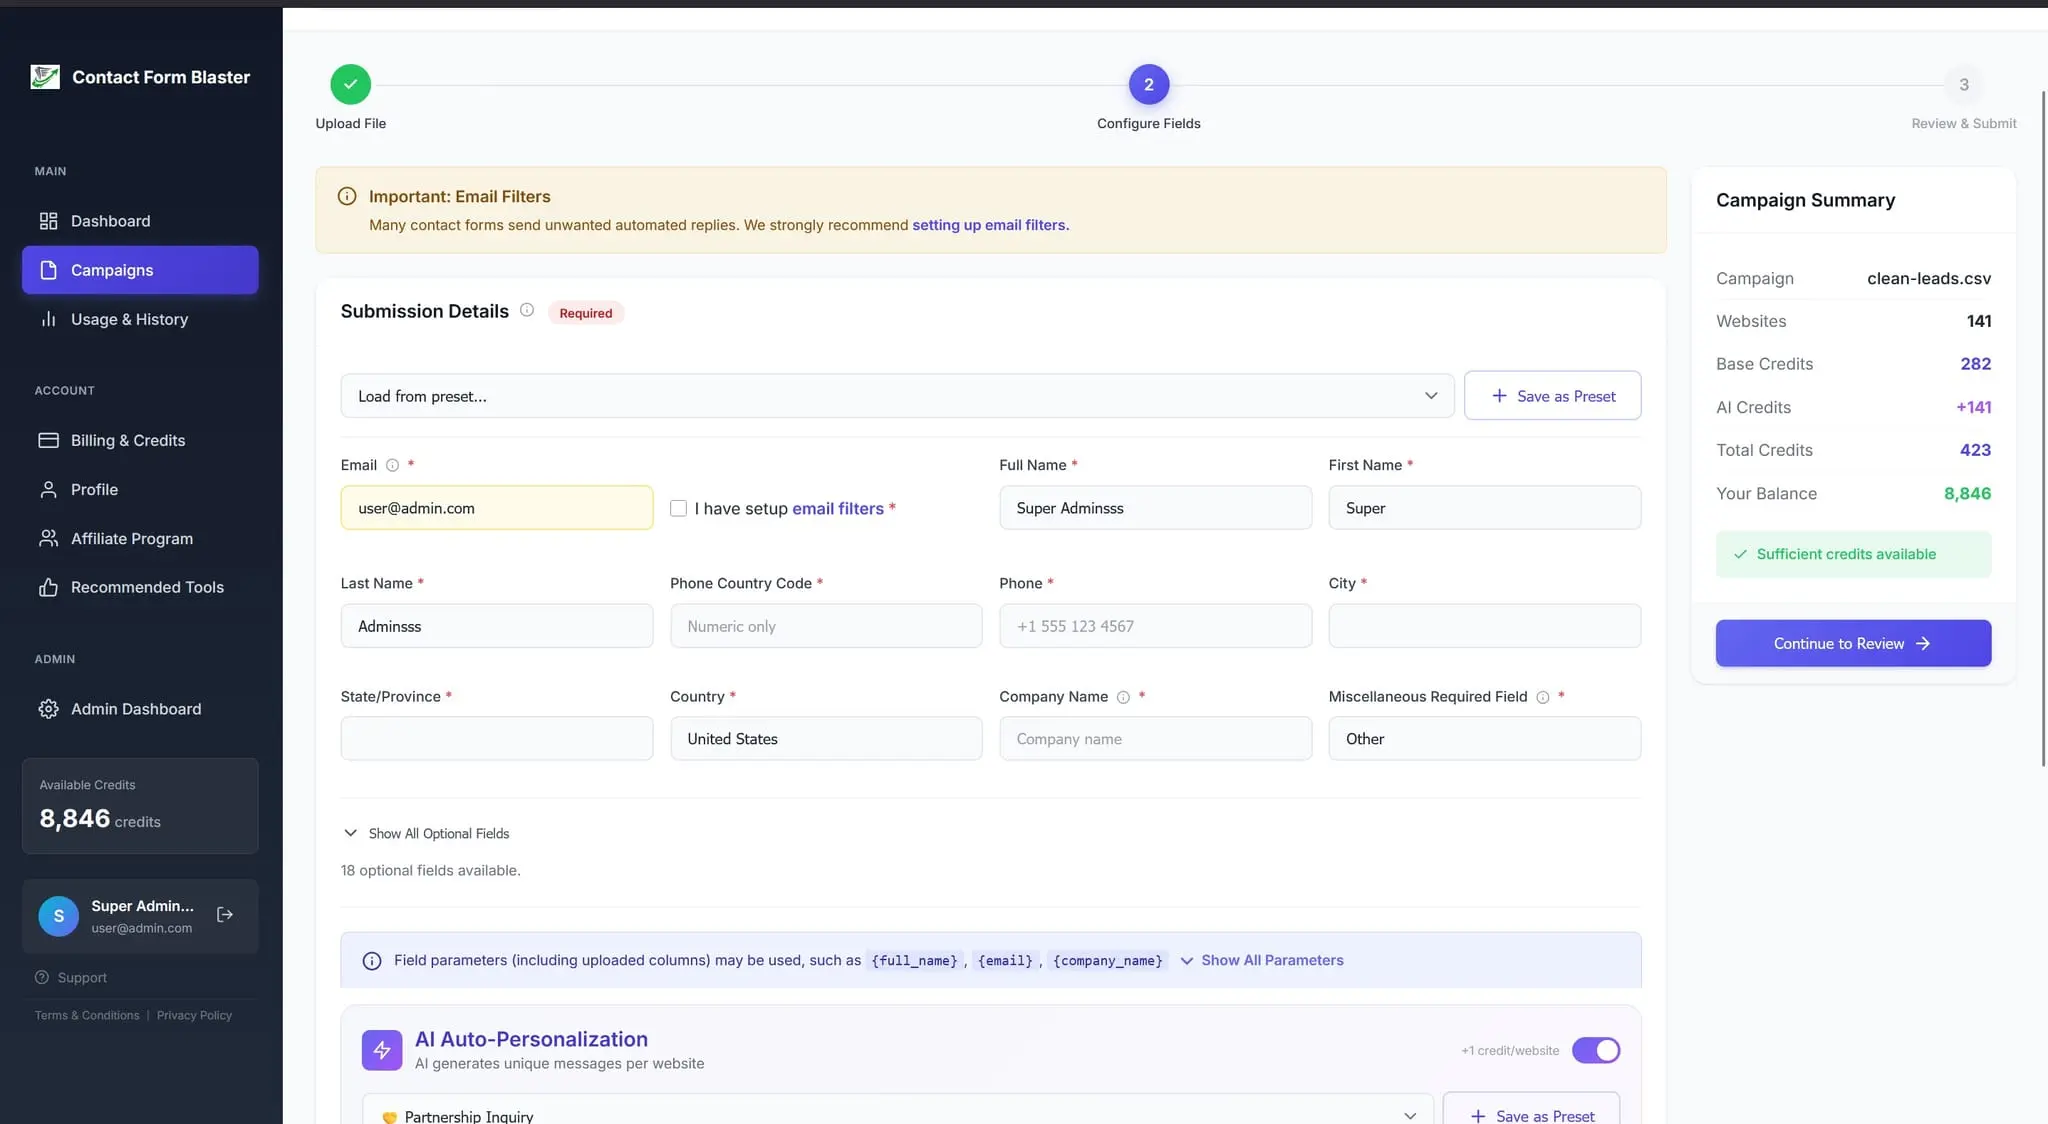Click the info icon beside Email label

click(x=393, y=465)
